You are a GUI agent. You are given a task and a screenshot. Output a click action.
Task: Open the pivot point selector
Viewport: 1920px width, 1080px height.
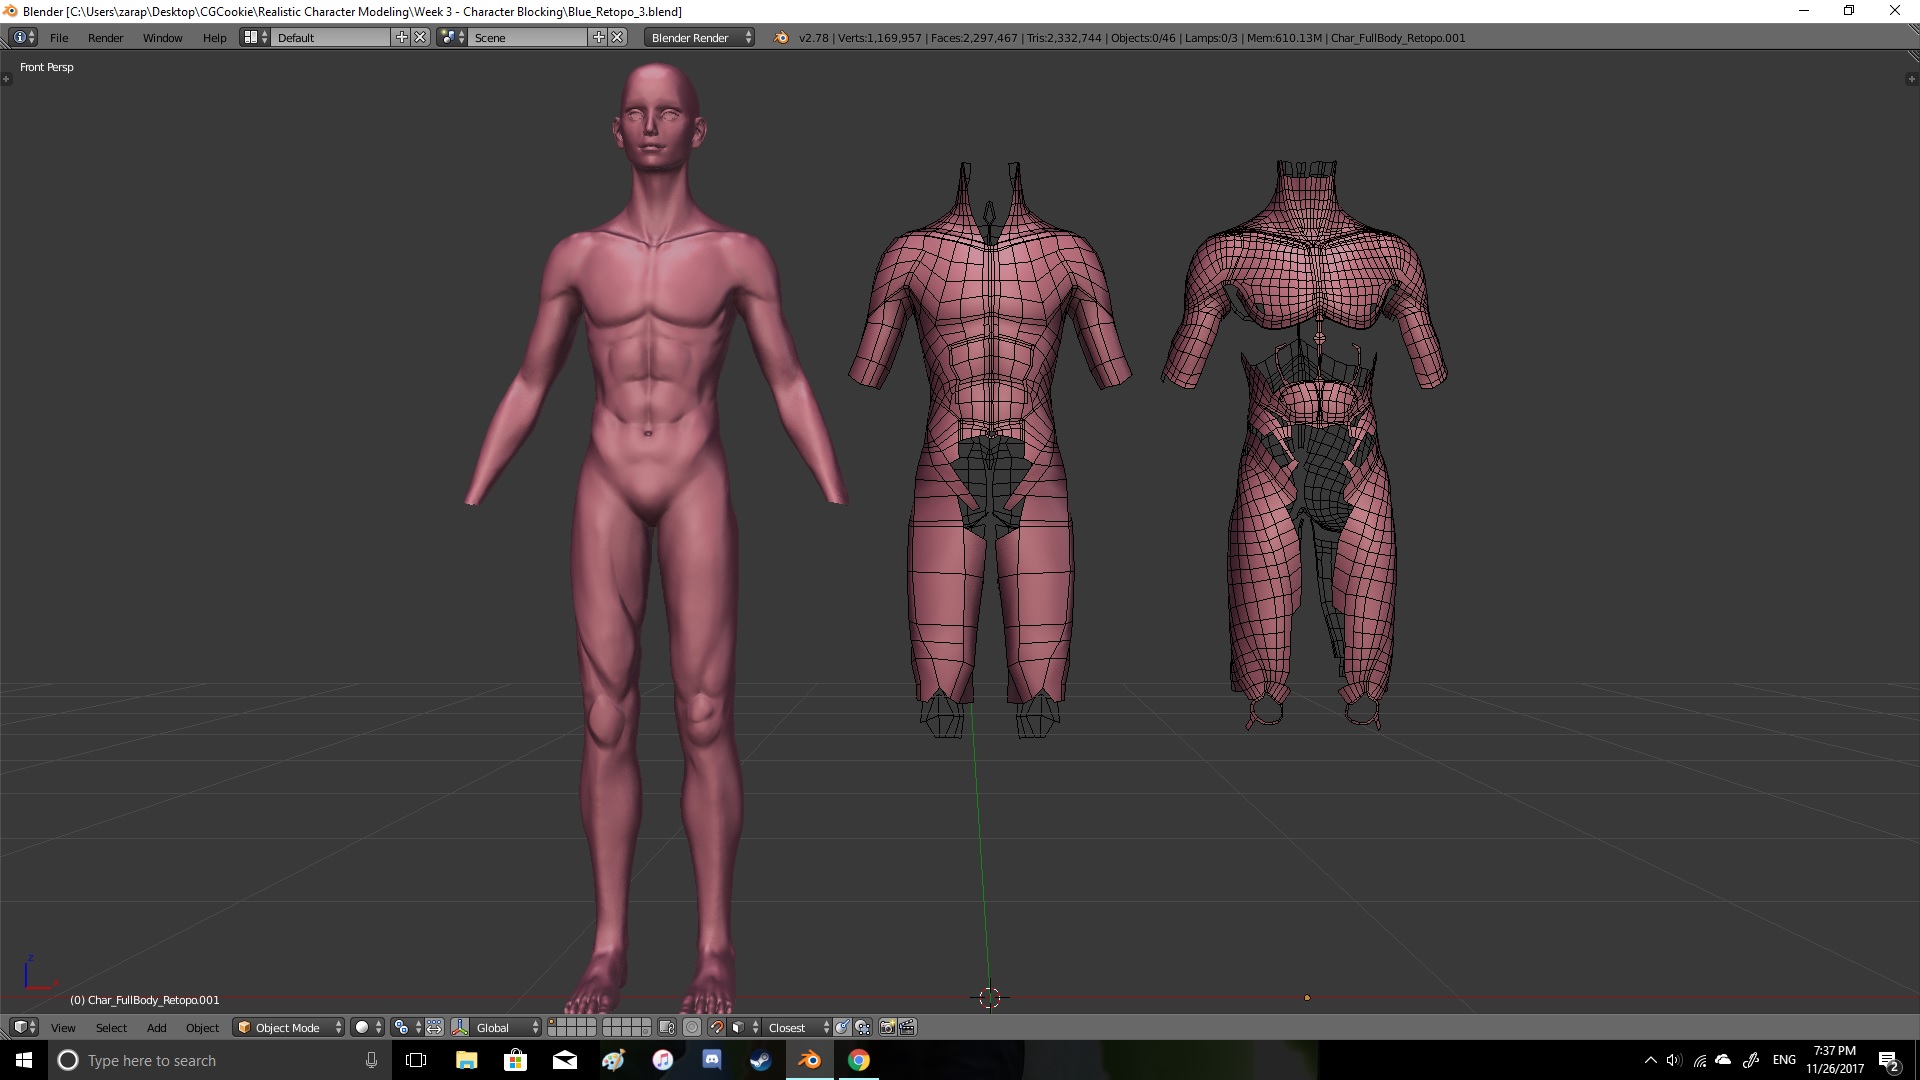pyautogui.click(x=406, y=1027)
